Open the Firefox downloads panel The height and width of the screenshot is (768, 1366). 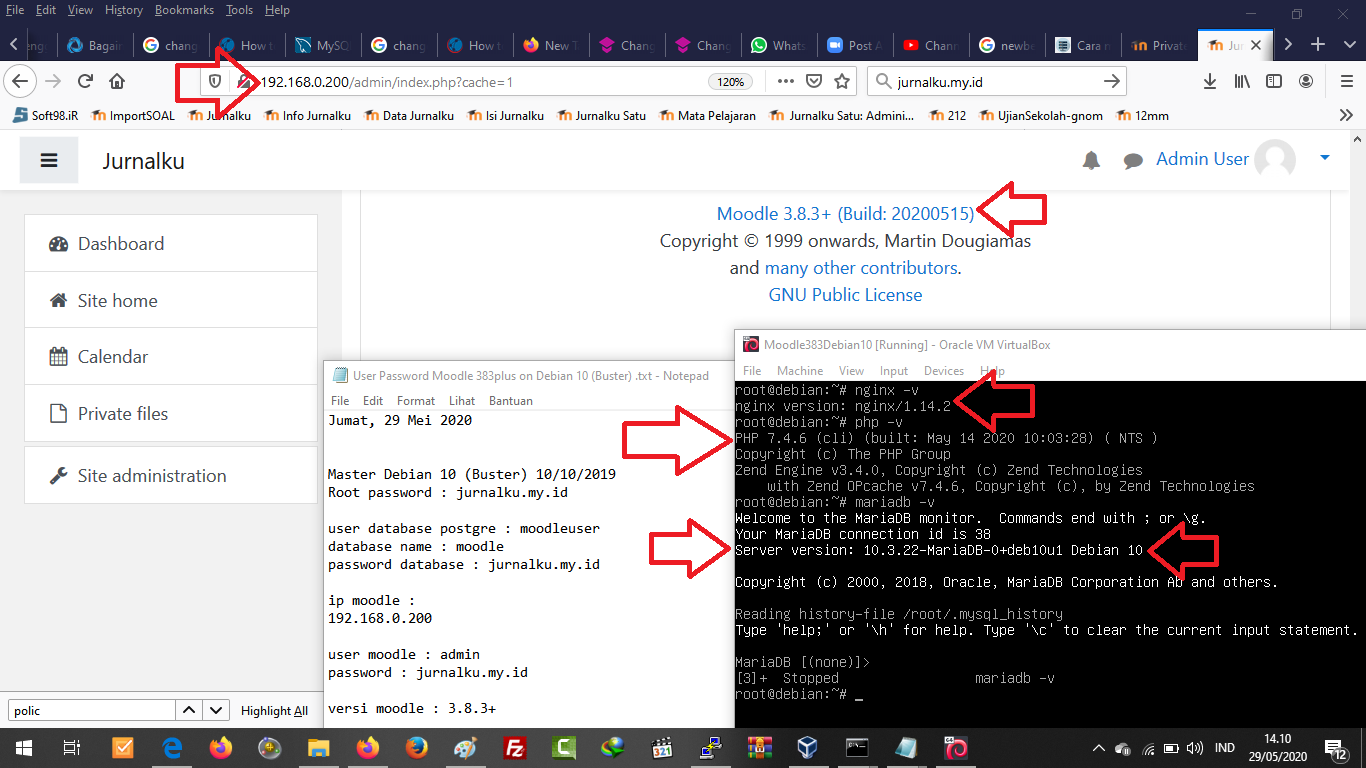[1210, 81]
